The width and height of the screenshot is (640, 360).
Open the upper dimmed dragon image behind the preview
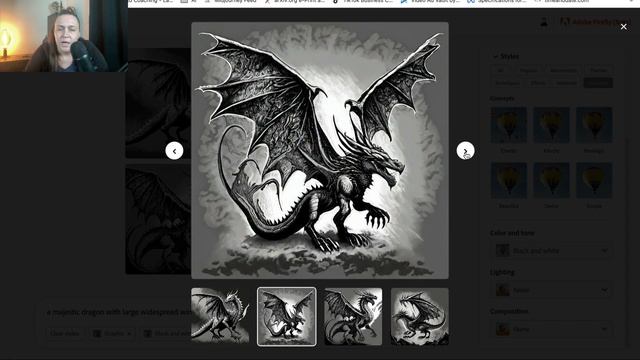pyautogui.click(x=158, y=103)
